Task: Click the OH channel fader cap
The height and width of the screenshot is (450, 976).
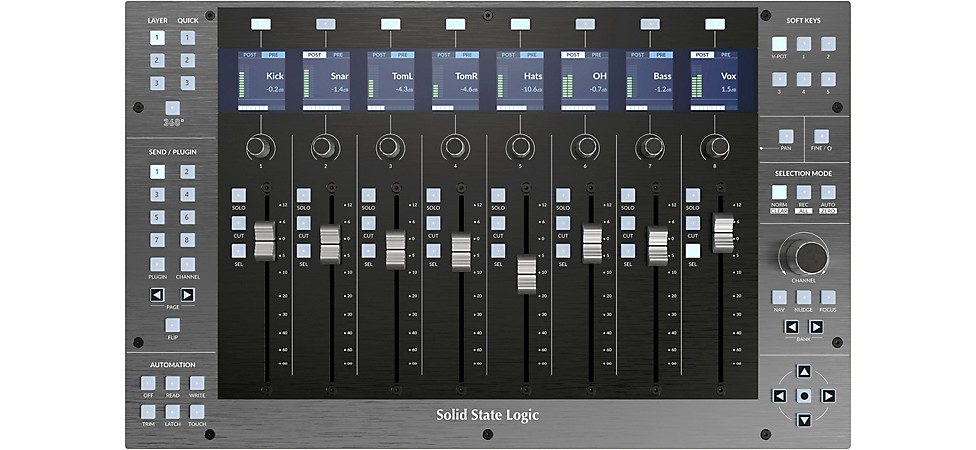Action: click(x=592, y=243)
